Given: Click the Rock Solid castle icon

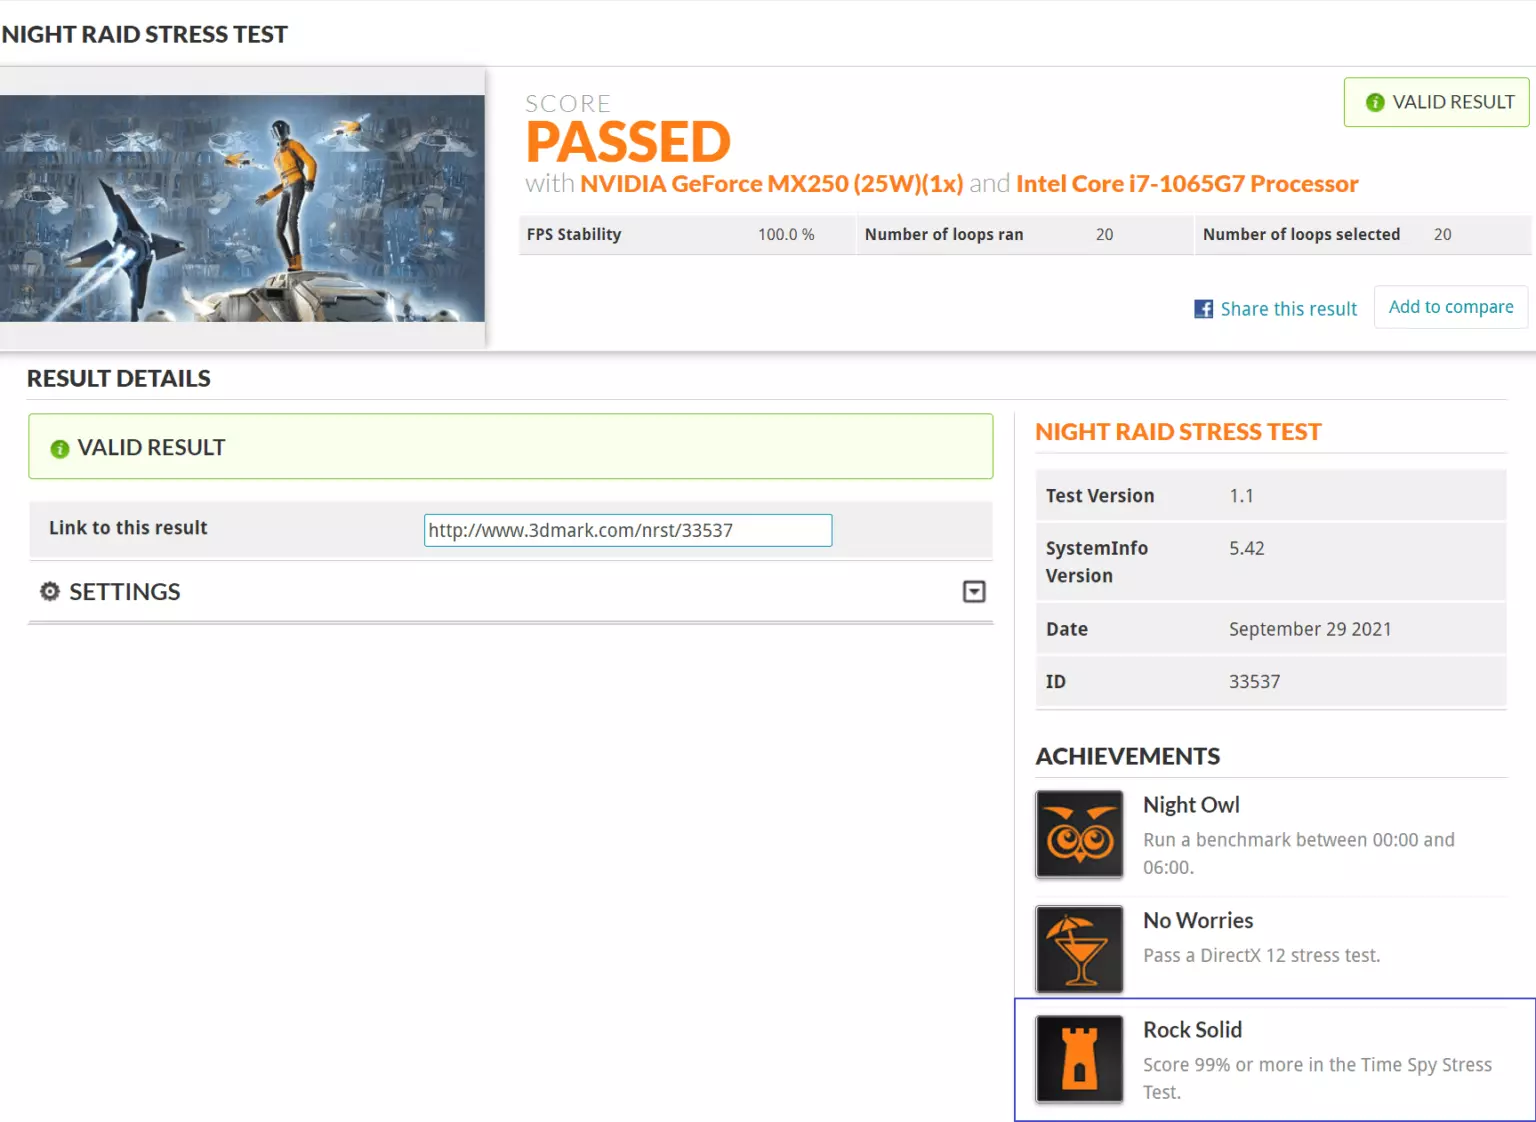Looking at the screenshot, I should click(x=1079, y=1059).
